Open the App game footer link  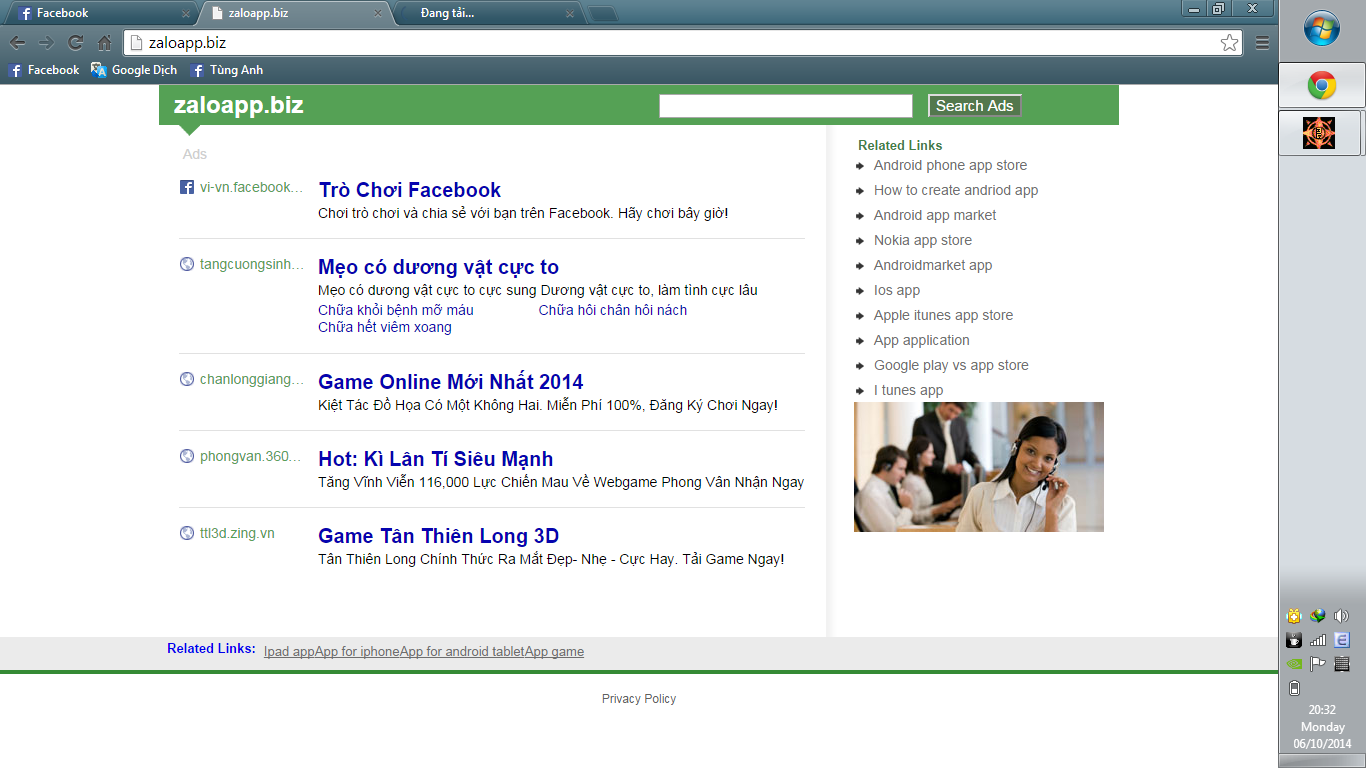pos(554,651)
